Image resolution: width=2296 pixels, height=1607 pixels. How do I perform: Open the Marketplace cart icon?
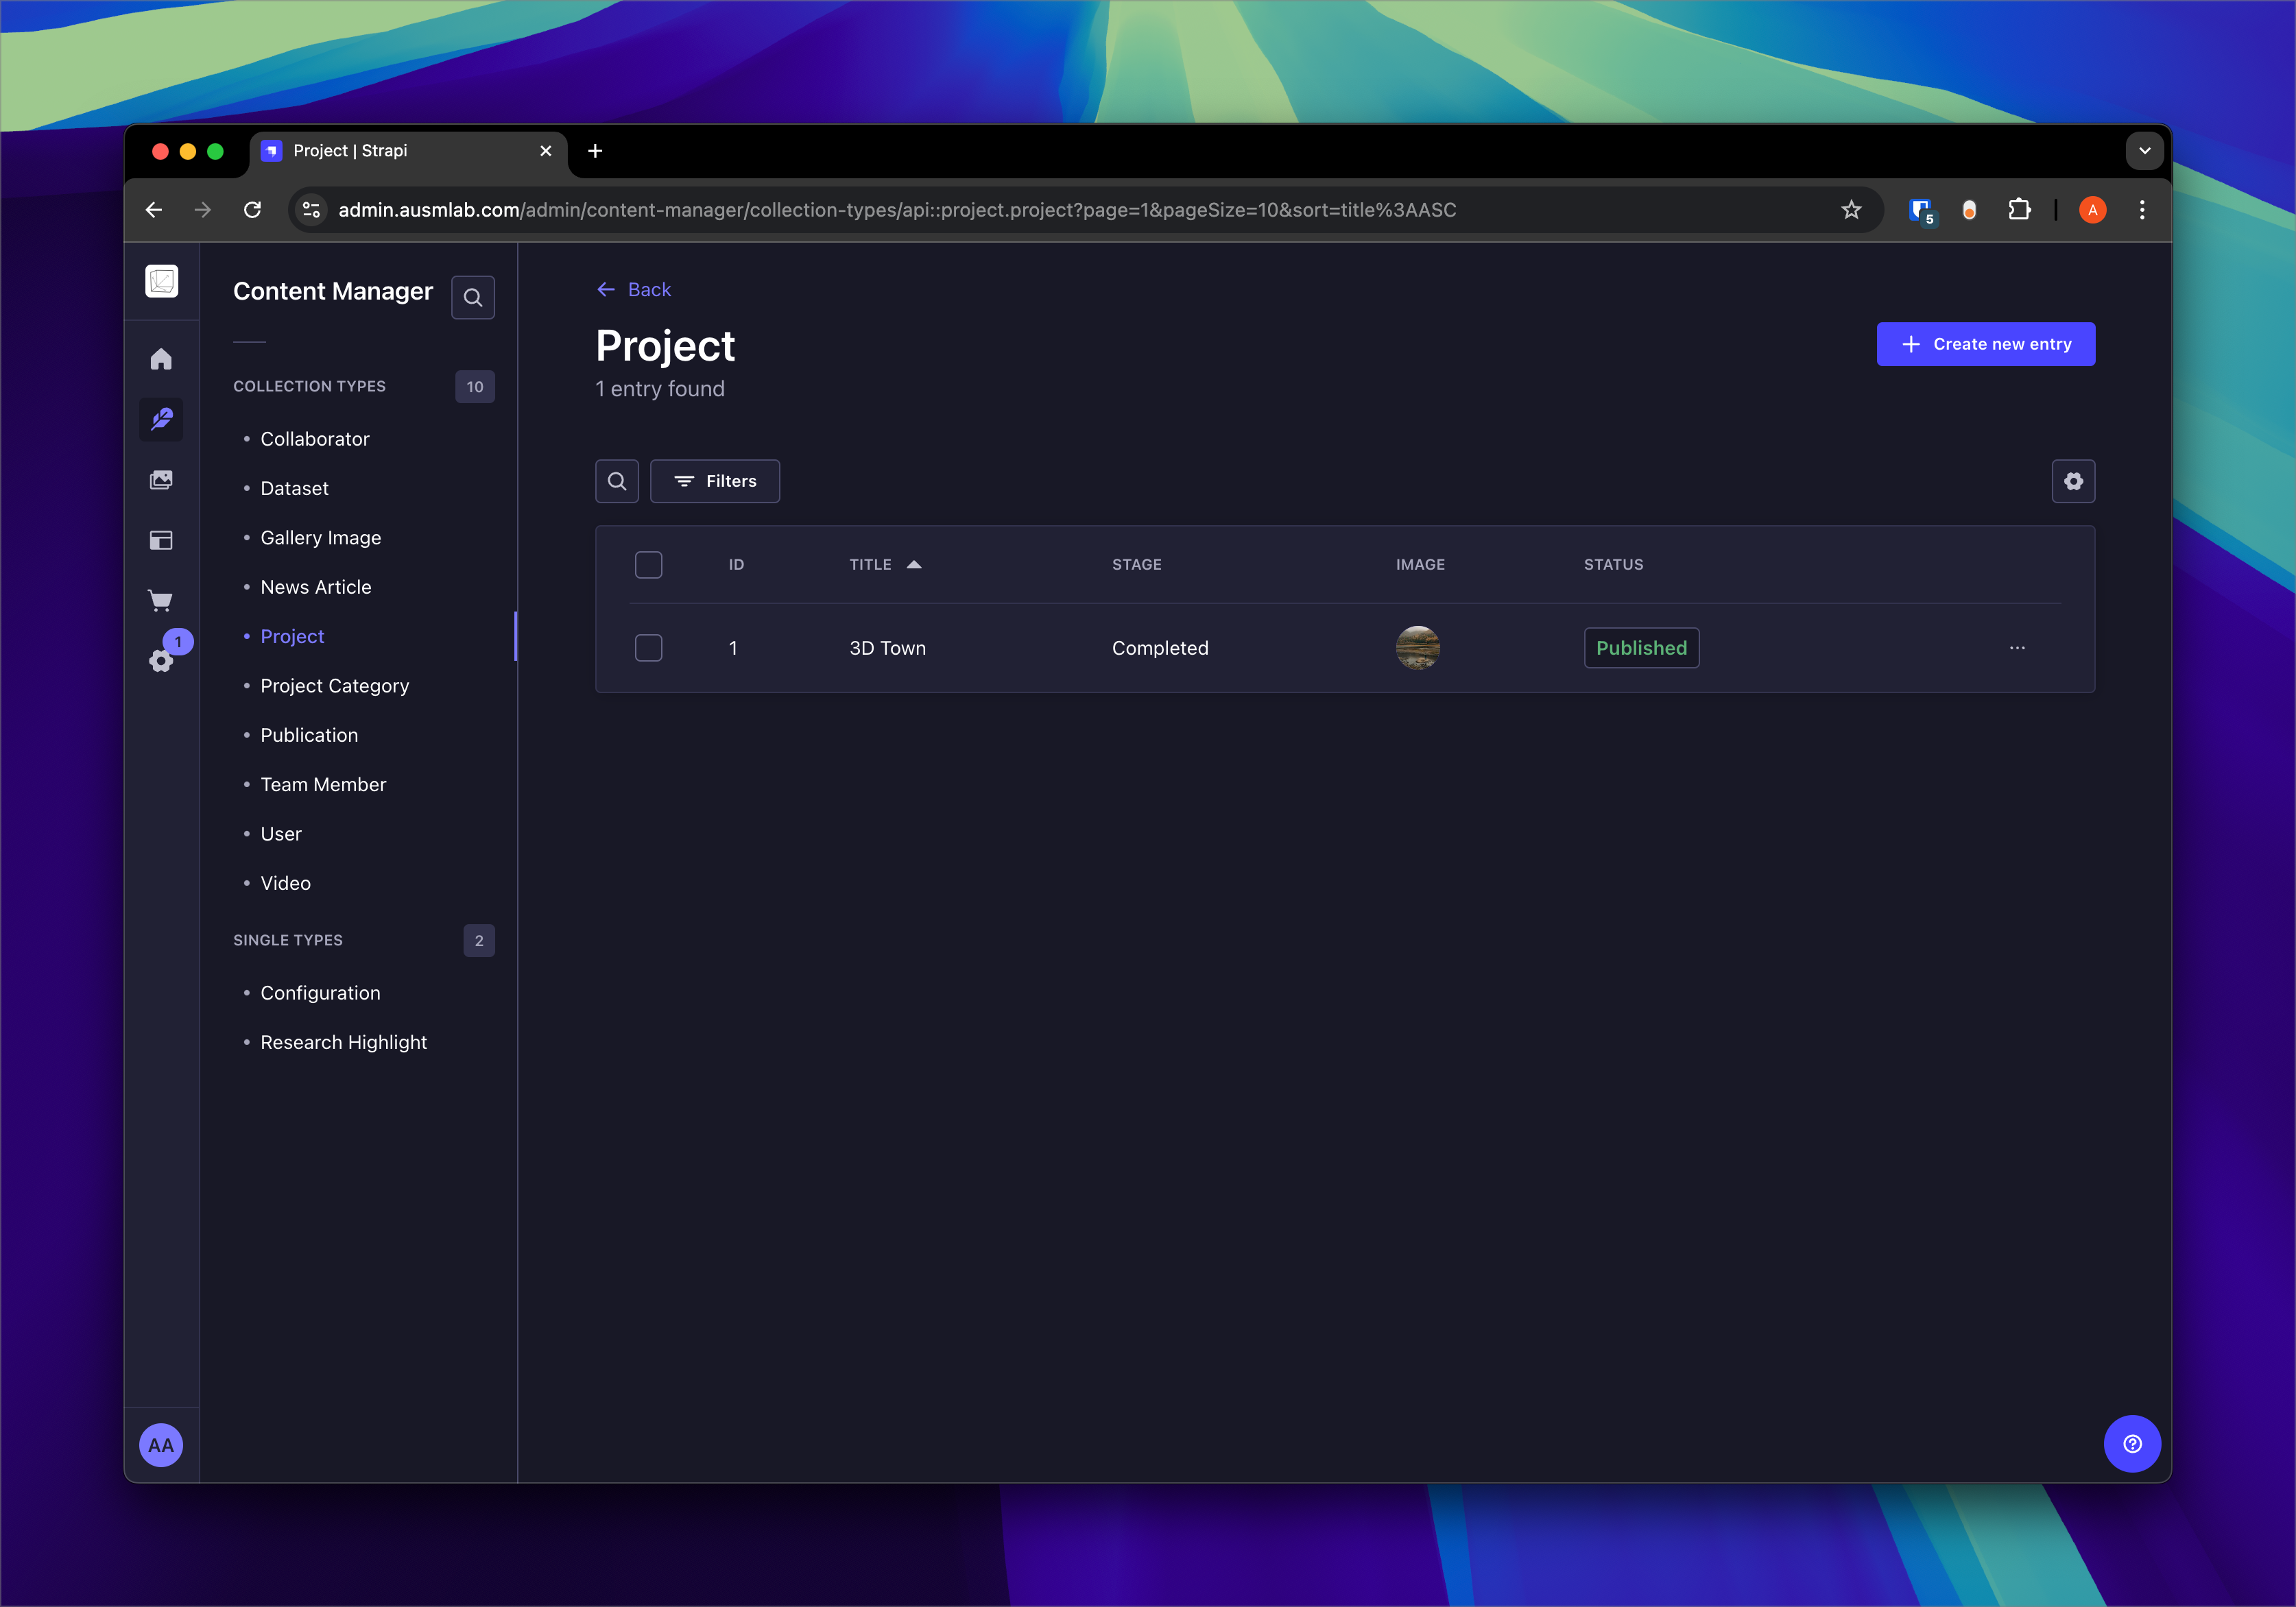[161, 600]
